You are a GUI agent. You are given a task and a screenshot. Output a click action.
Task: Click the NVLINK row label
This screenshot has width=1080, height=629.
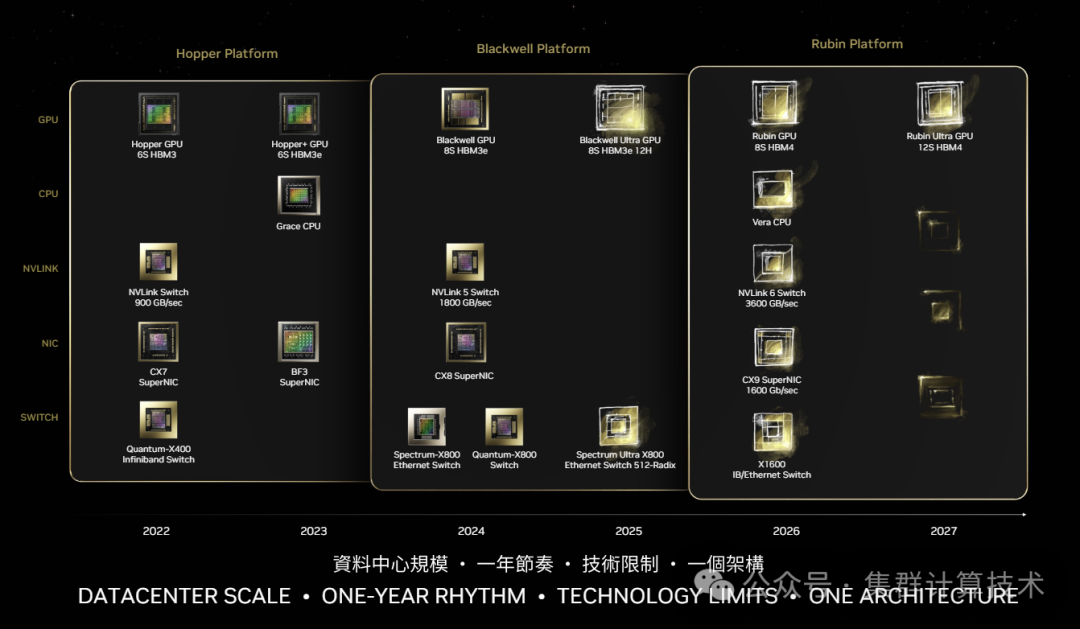[41, 269]
